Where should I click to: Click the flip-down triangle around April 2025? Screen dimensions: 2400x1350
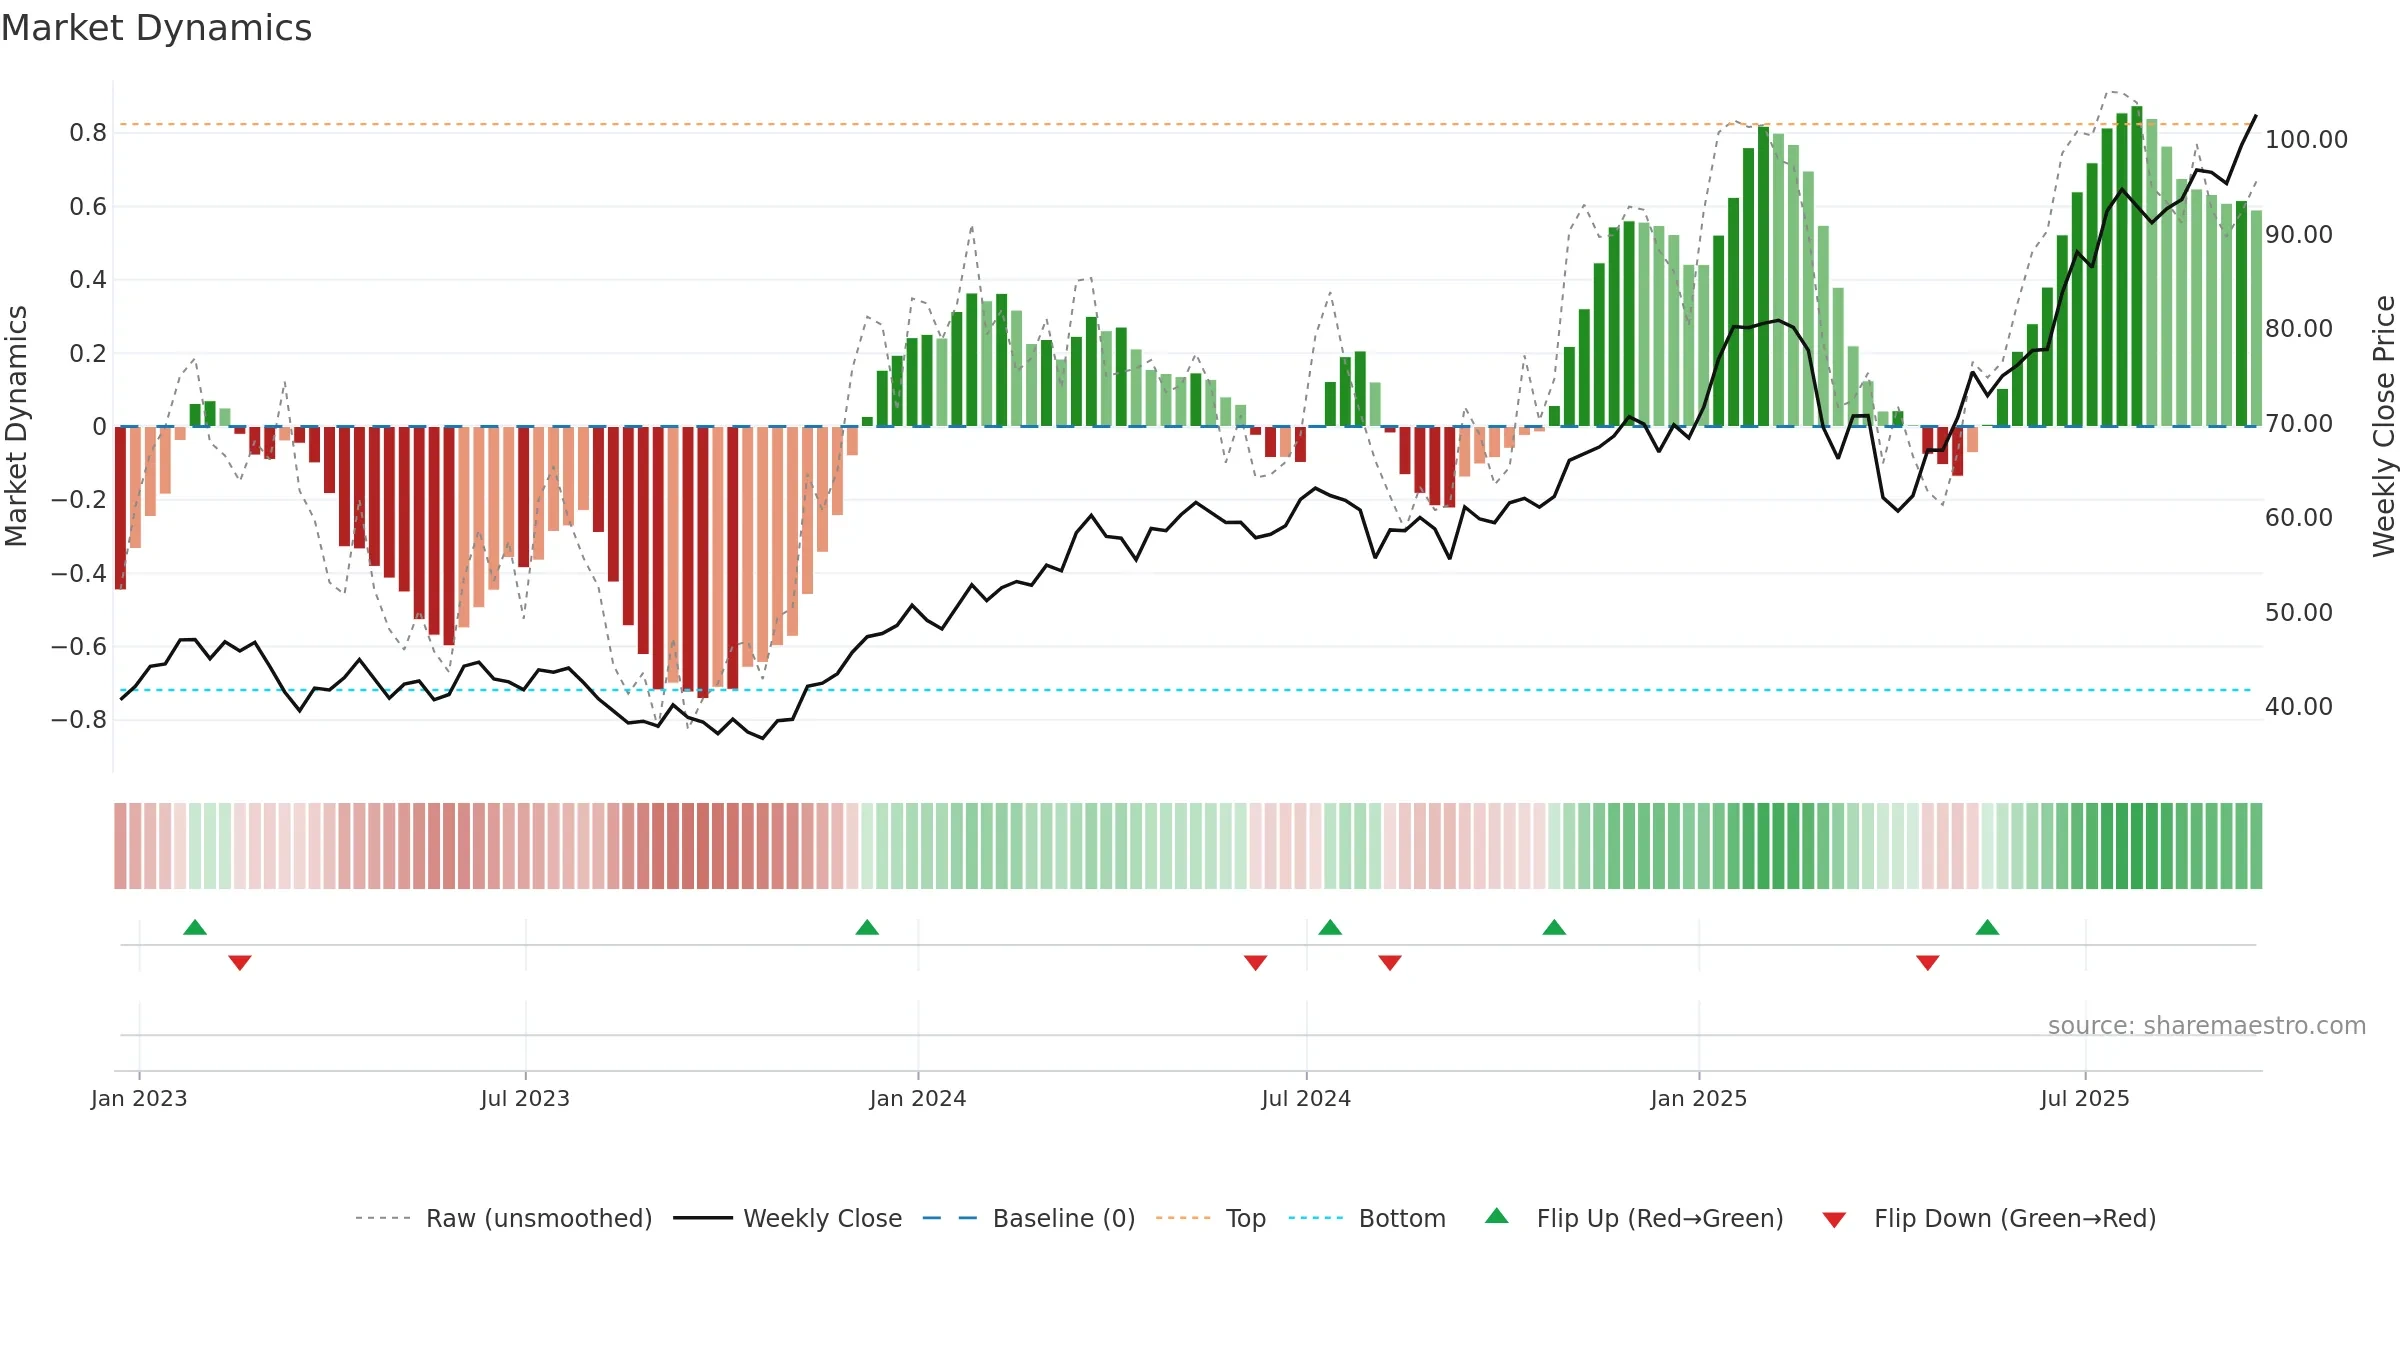pos(1928,962)
